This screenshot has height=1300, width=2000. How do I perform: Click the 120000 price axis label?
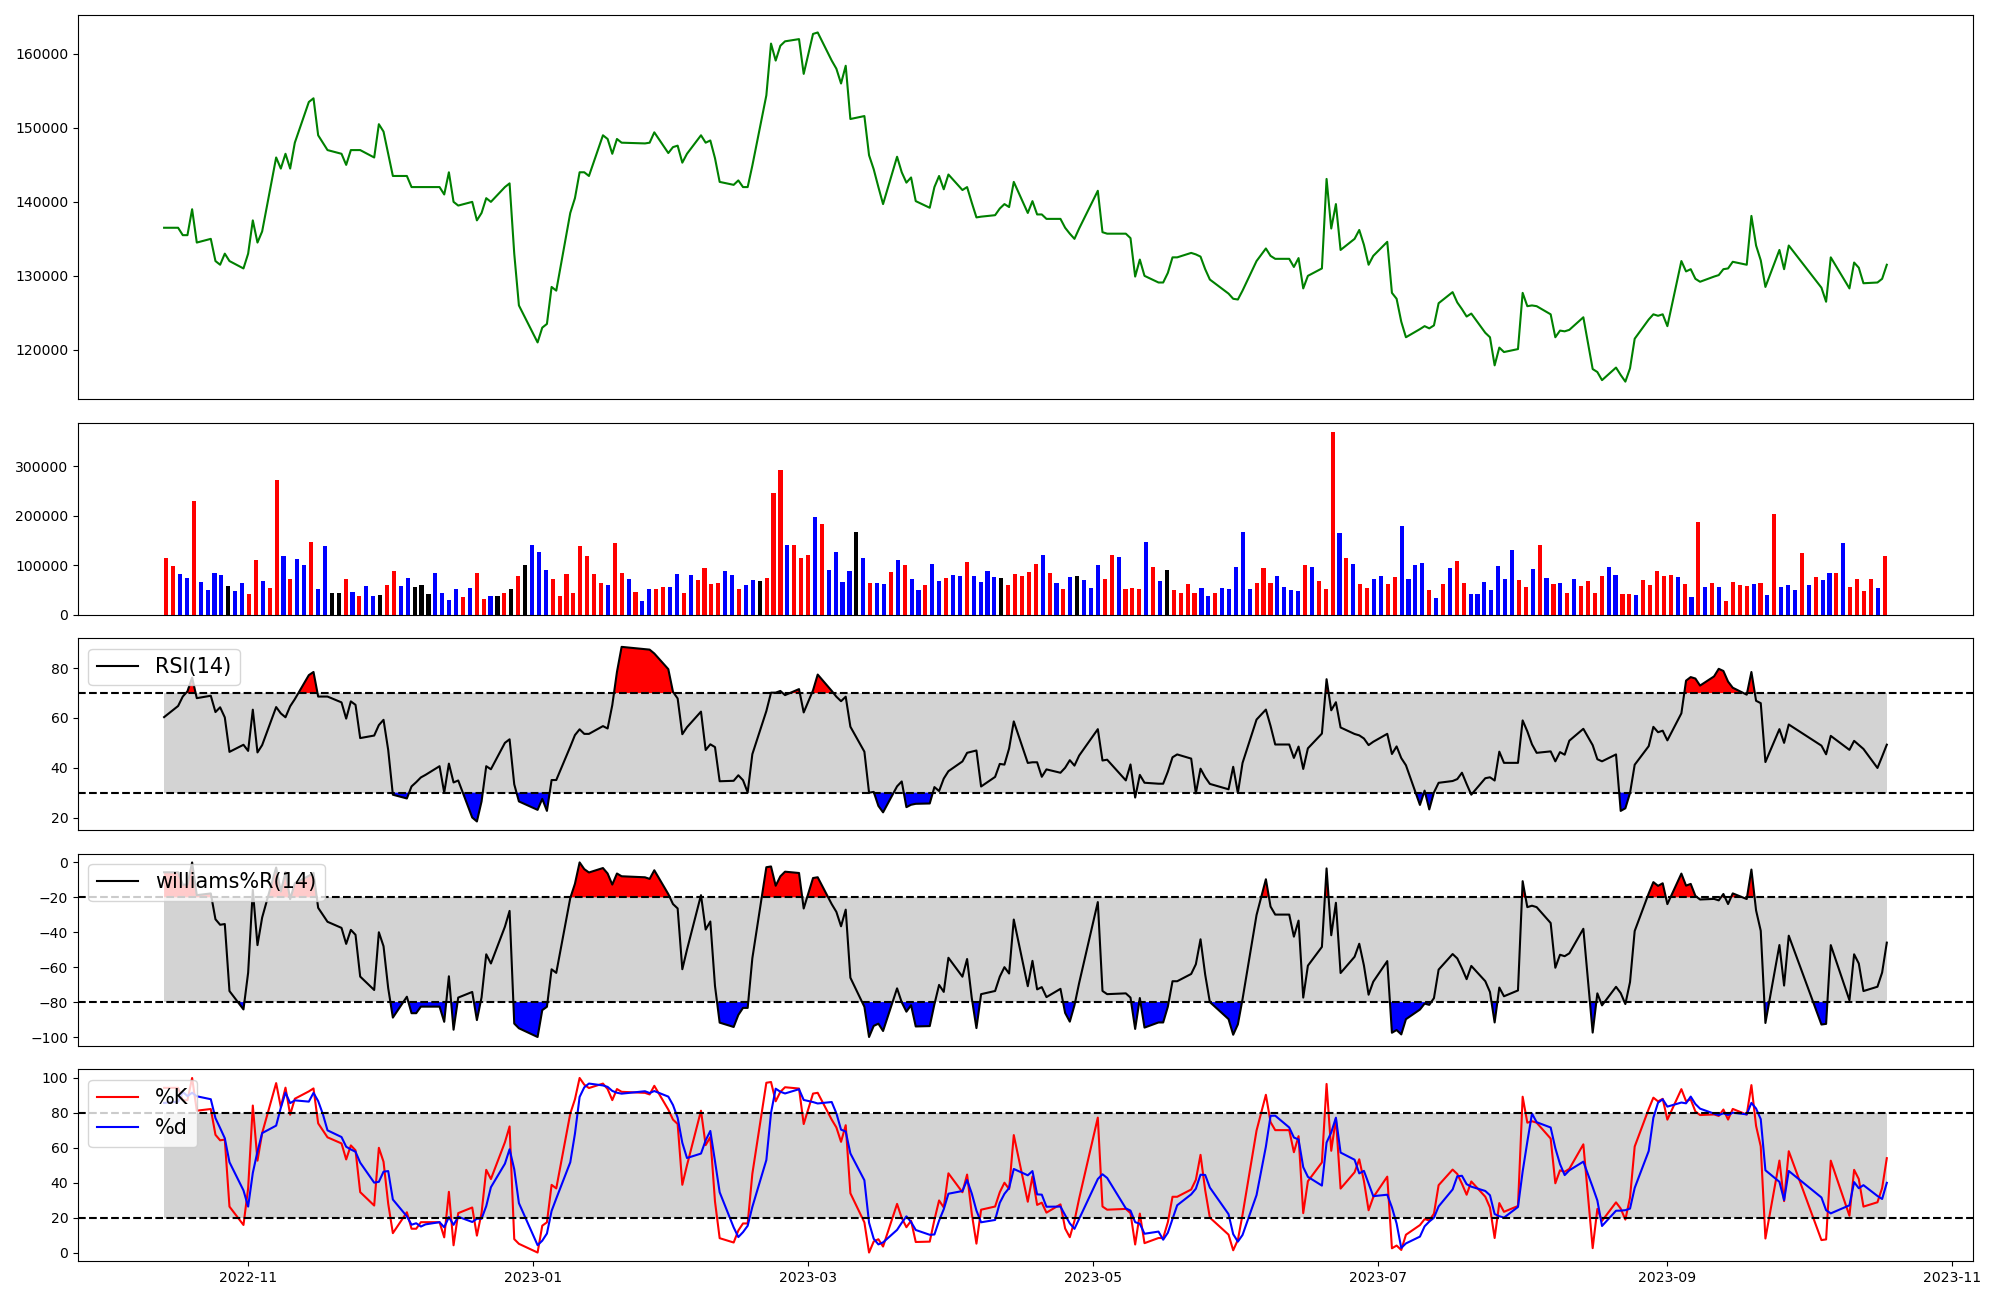42,350
